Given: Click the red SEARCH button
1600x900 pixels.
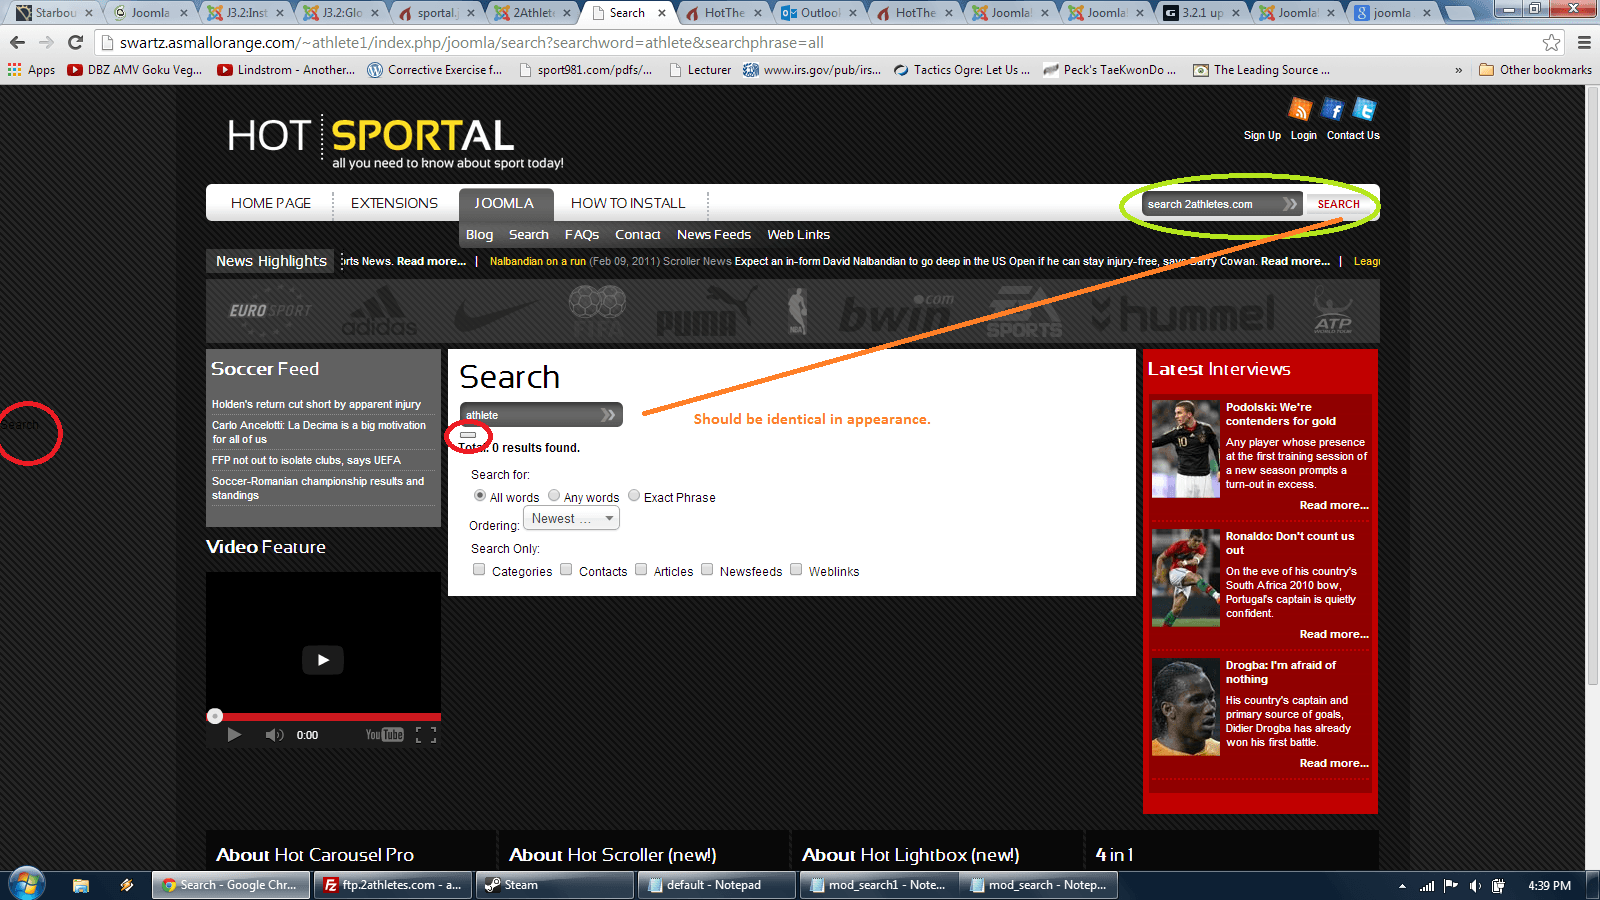Looking at the screenshot, I should coord(1338,204).
